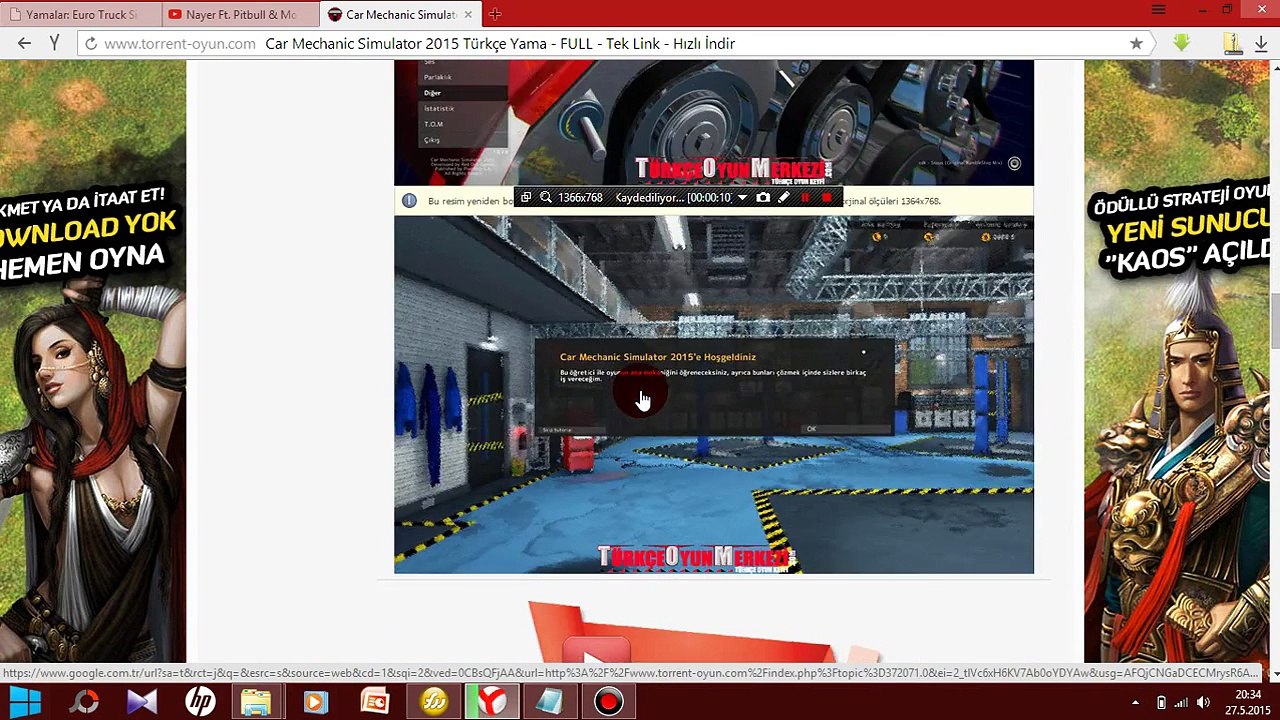This screenshot has width=1280, height=720.
Task: Open the notepad-style taskbar app
Action: point(549,702)
